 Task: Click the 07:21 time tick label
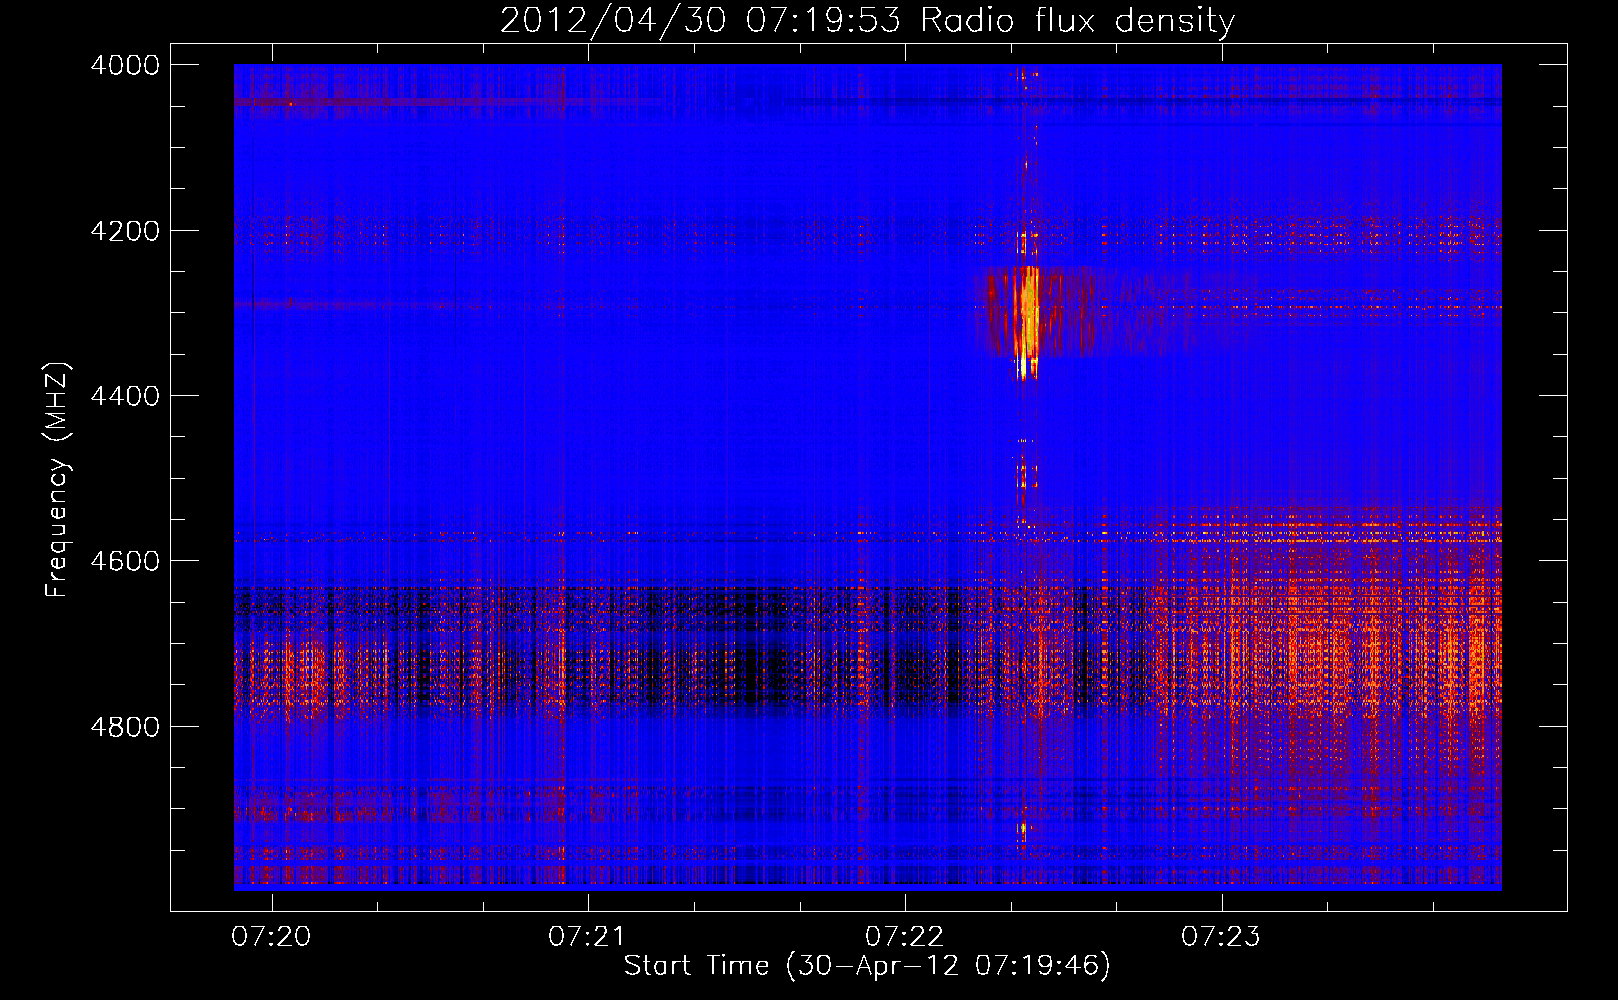(x=587, y=937)
